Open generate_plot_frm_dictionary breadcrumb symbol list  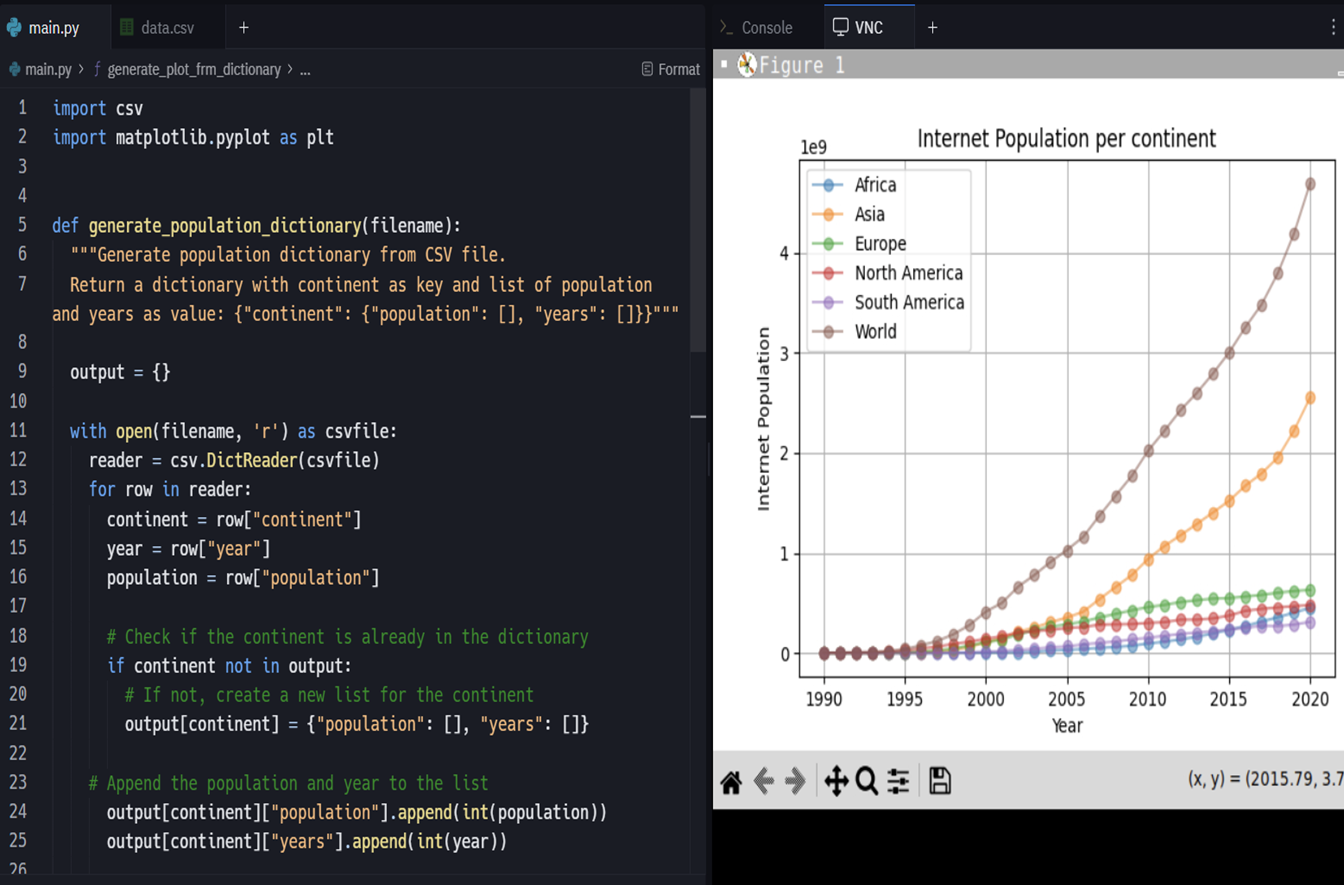[193, 70]
